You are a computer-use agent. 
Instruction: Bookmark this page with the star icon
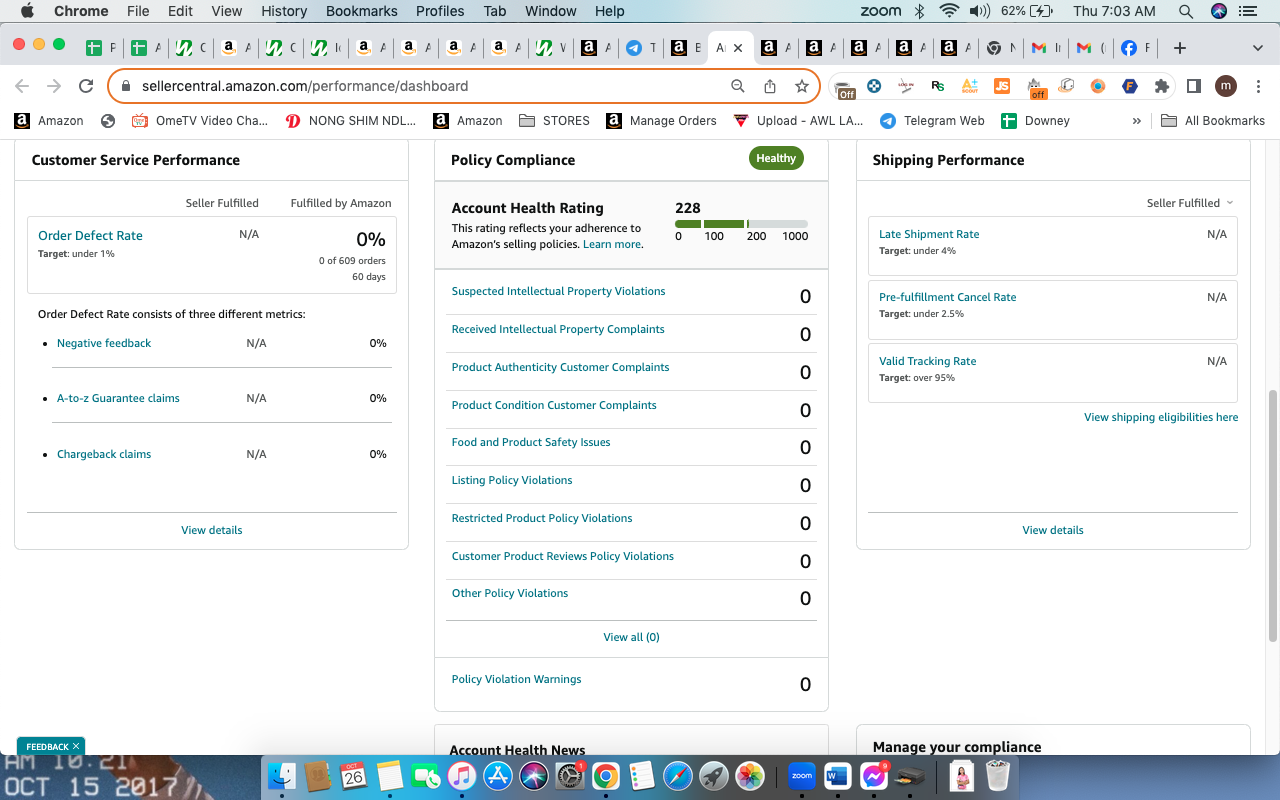click(x=802, y=86)
